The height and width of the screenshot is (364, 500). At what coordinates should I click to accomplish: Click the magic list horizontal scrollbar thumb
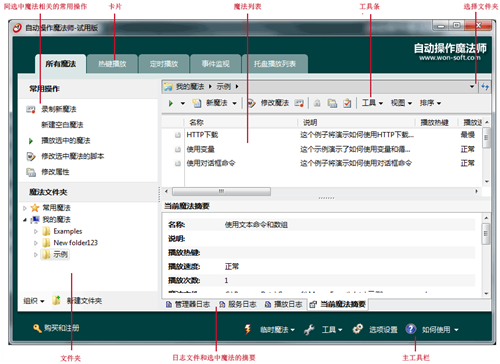pos(221,191)
